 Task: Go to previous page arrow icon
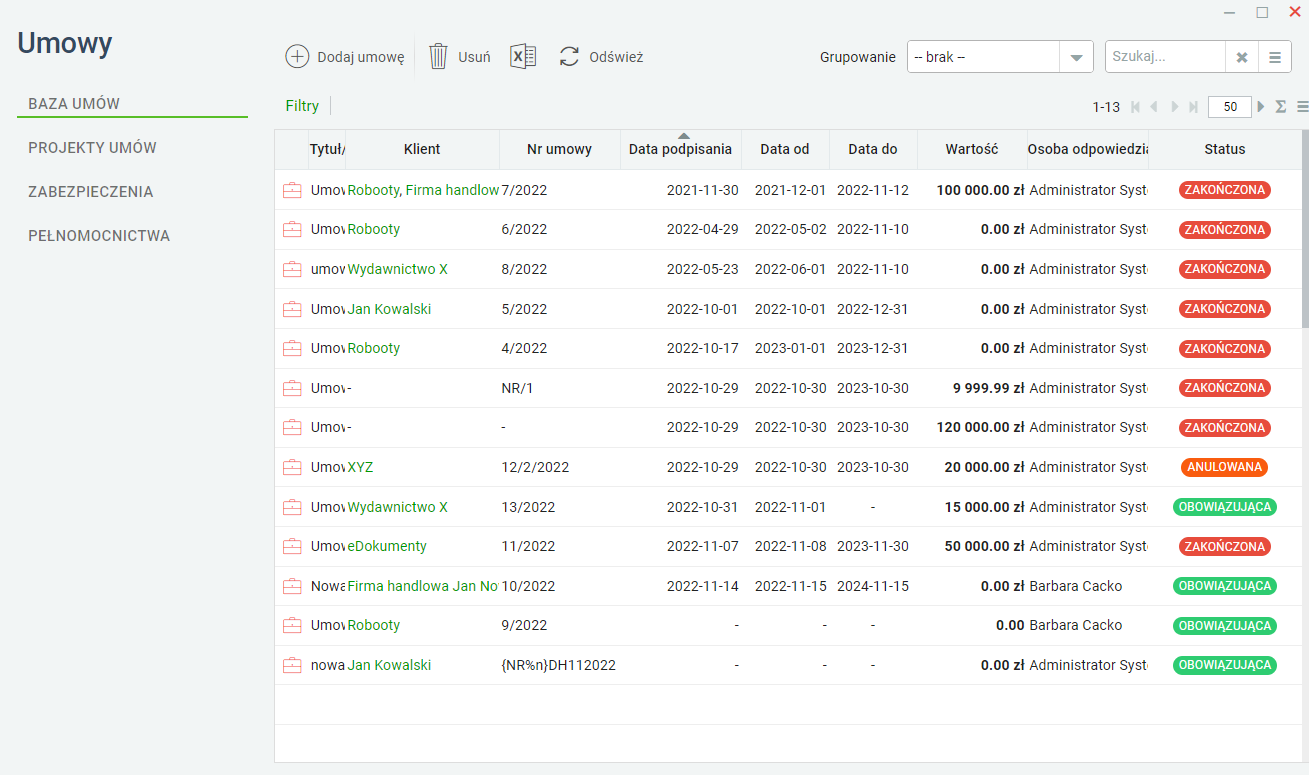tap(1154, 107)
